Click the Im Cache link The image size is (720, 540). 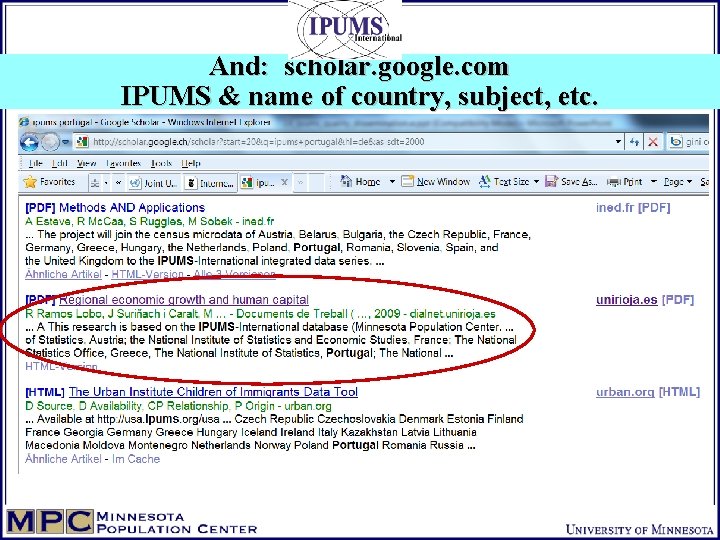point(136,459)
